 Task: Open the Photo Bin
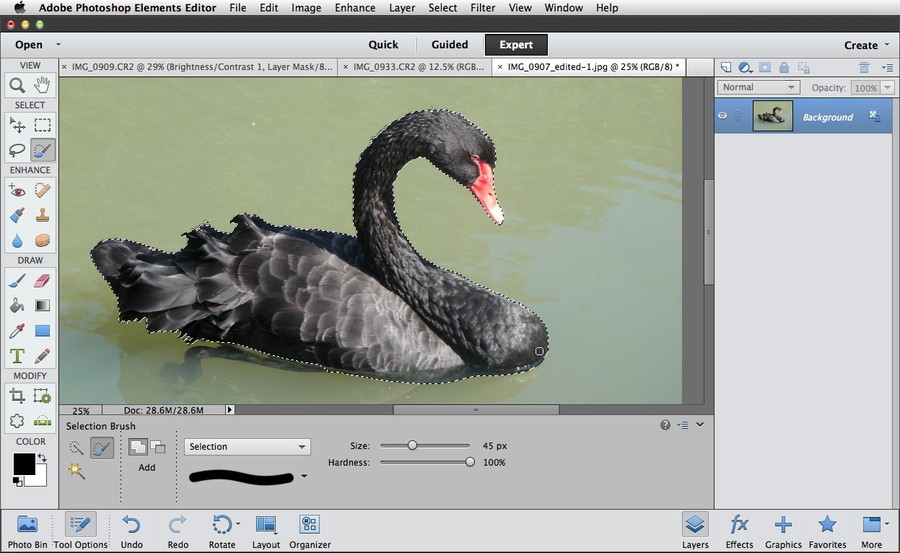27,532
